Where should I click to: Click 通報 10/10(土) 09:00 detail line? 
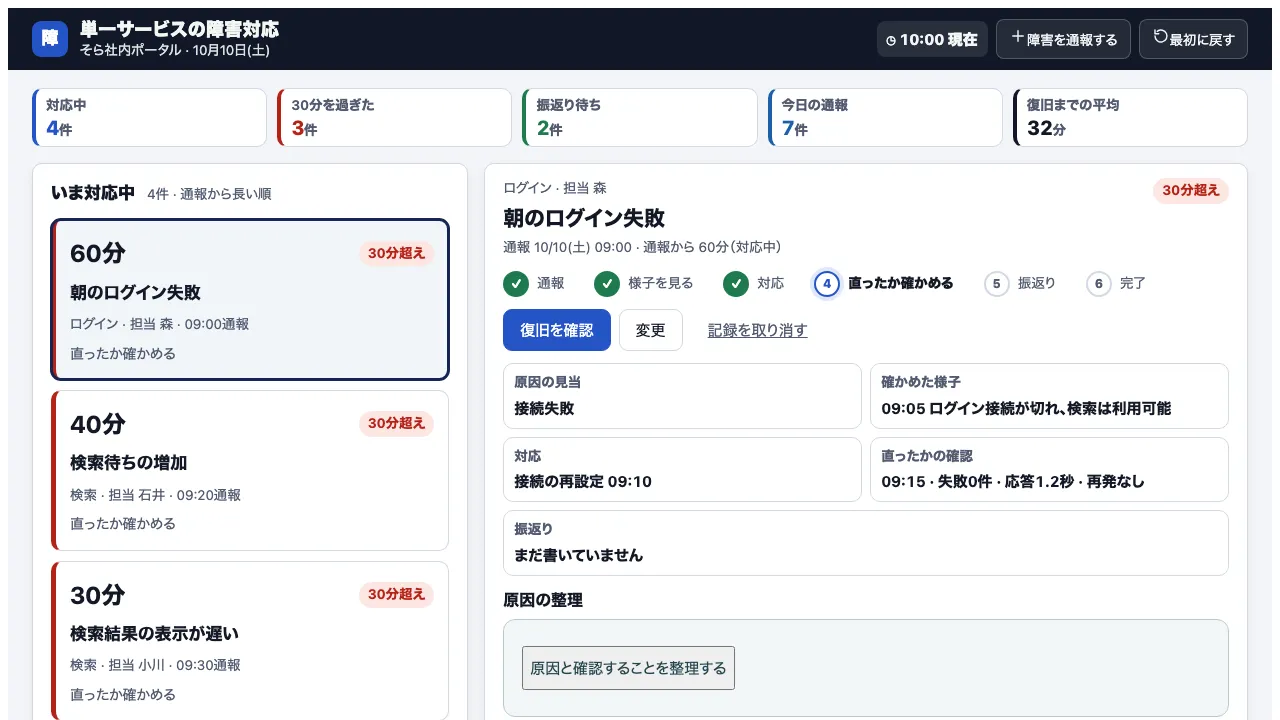tap(642, 247)
